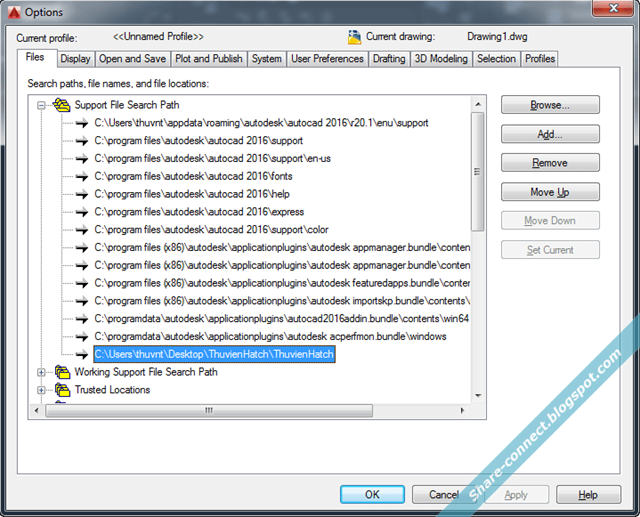The image size is (640, 517).
Task: Click arrow icon beside the autocad 2016\fonts path
Action: pos(82,176)
